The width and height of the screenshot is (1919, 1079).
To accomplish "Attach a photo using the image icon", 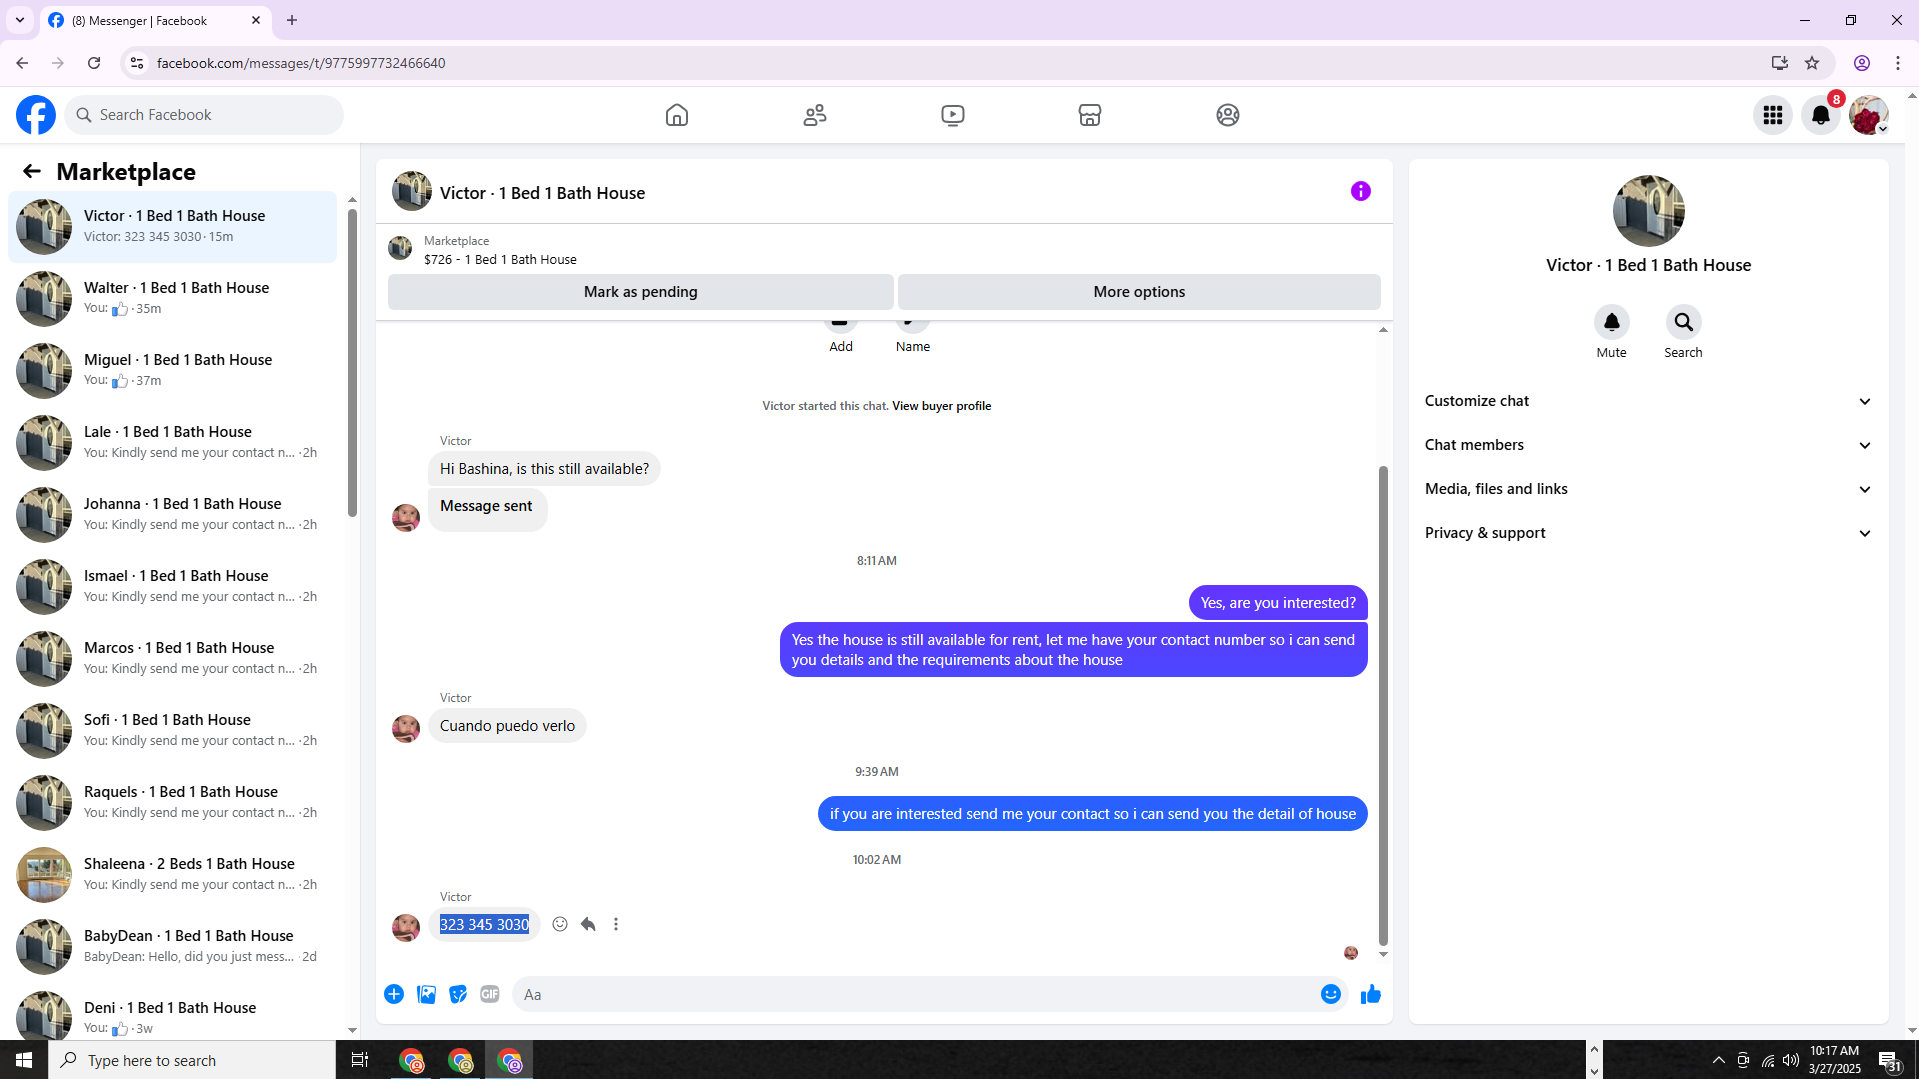I will pos(426,994).
